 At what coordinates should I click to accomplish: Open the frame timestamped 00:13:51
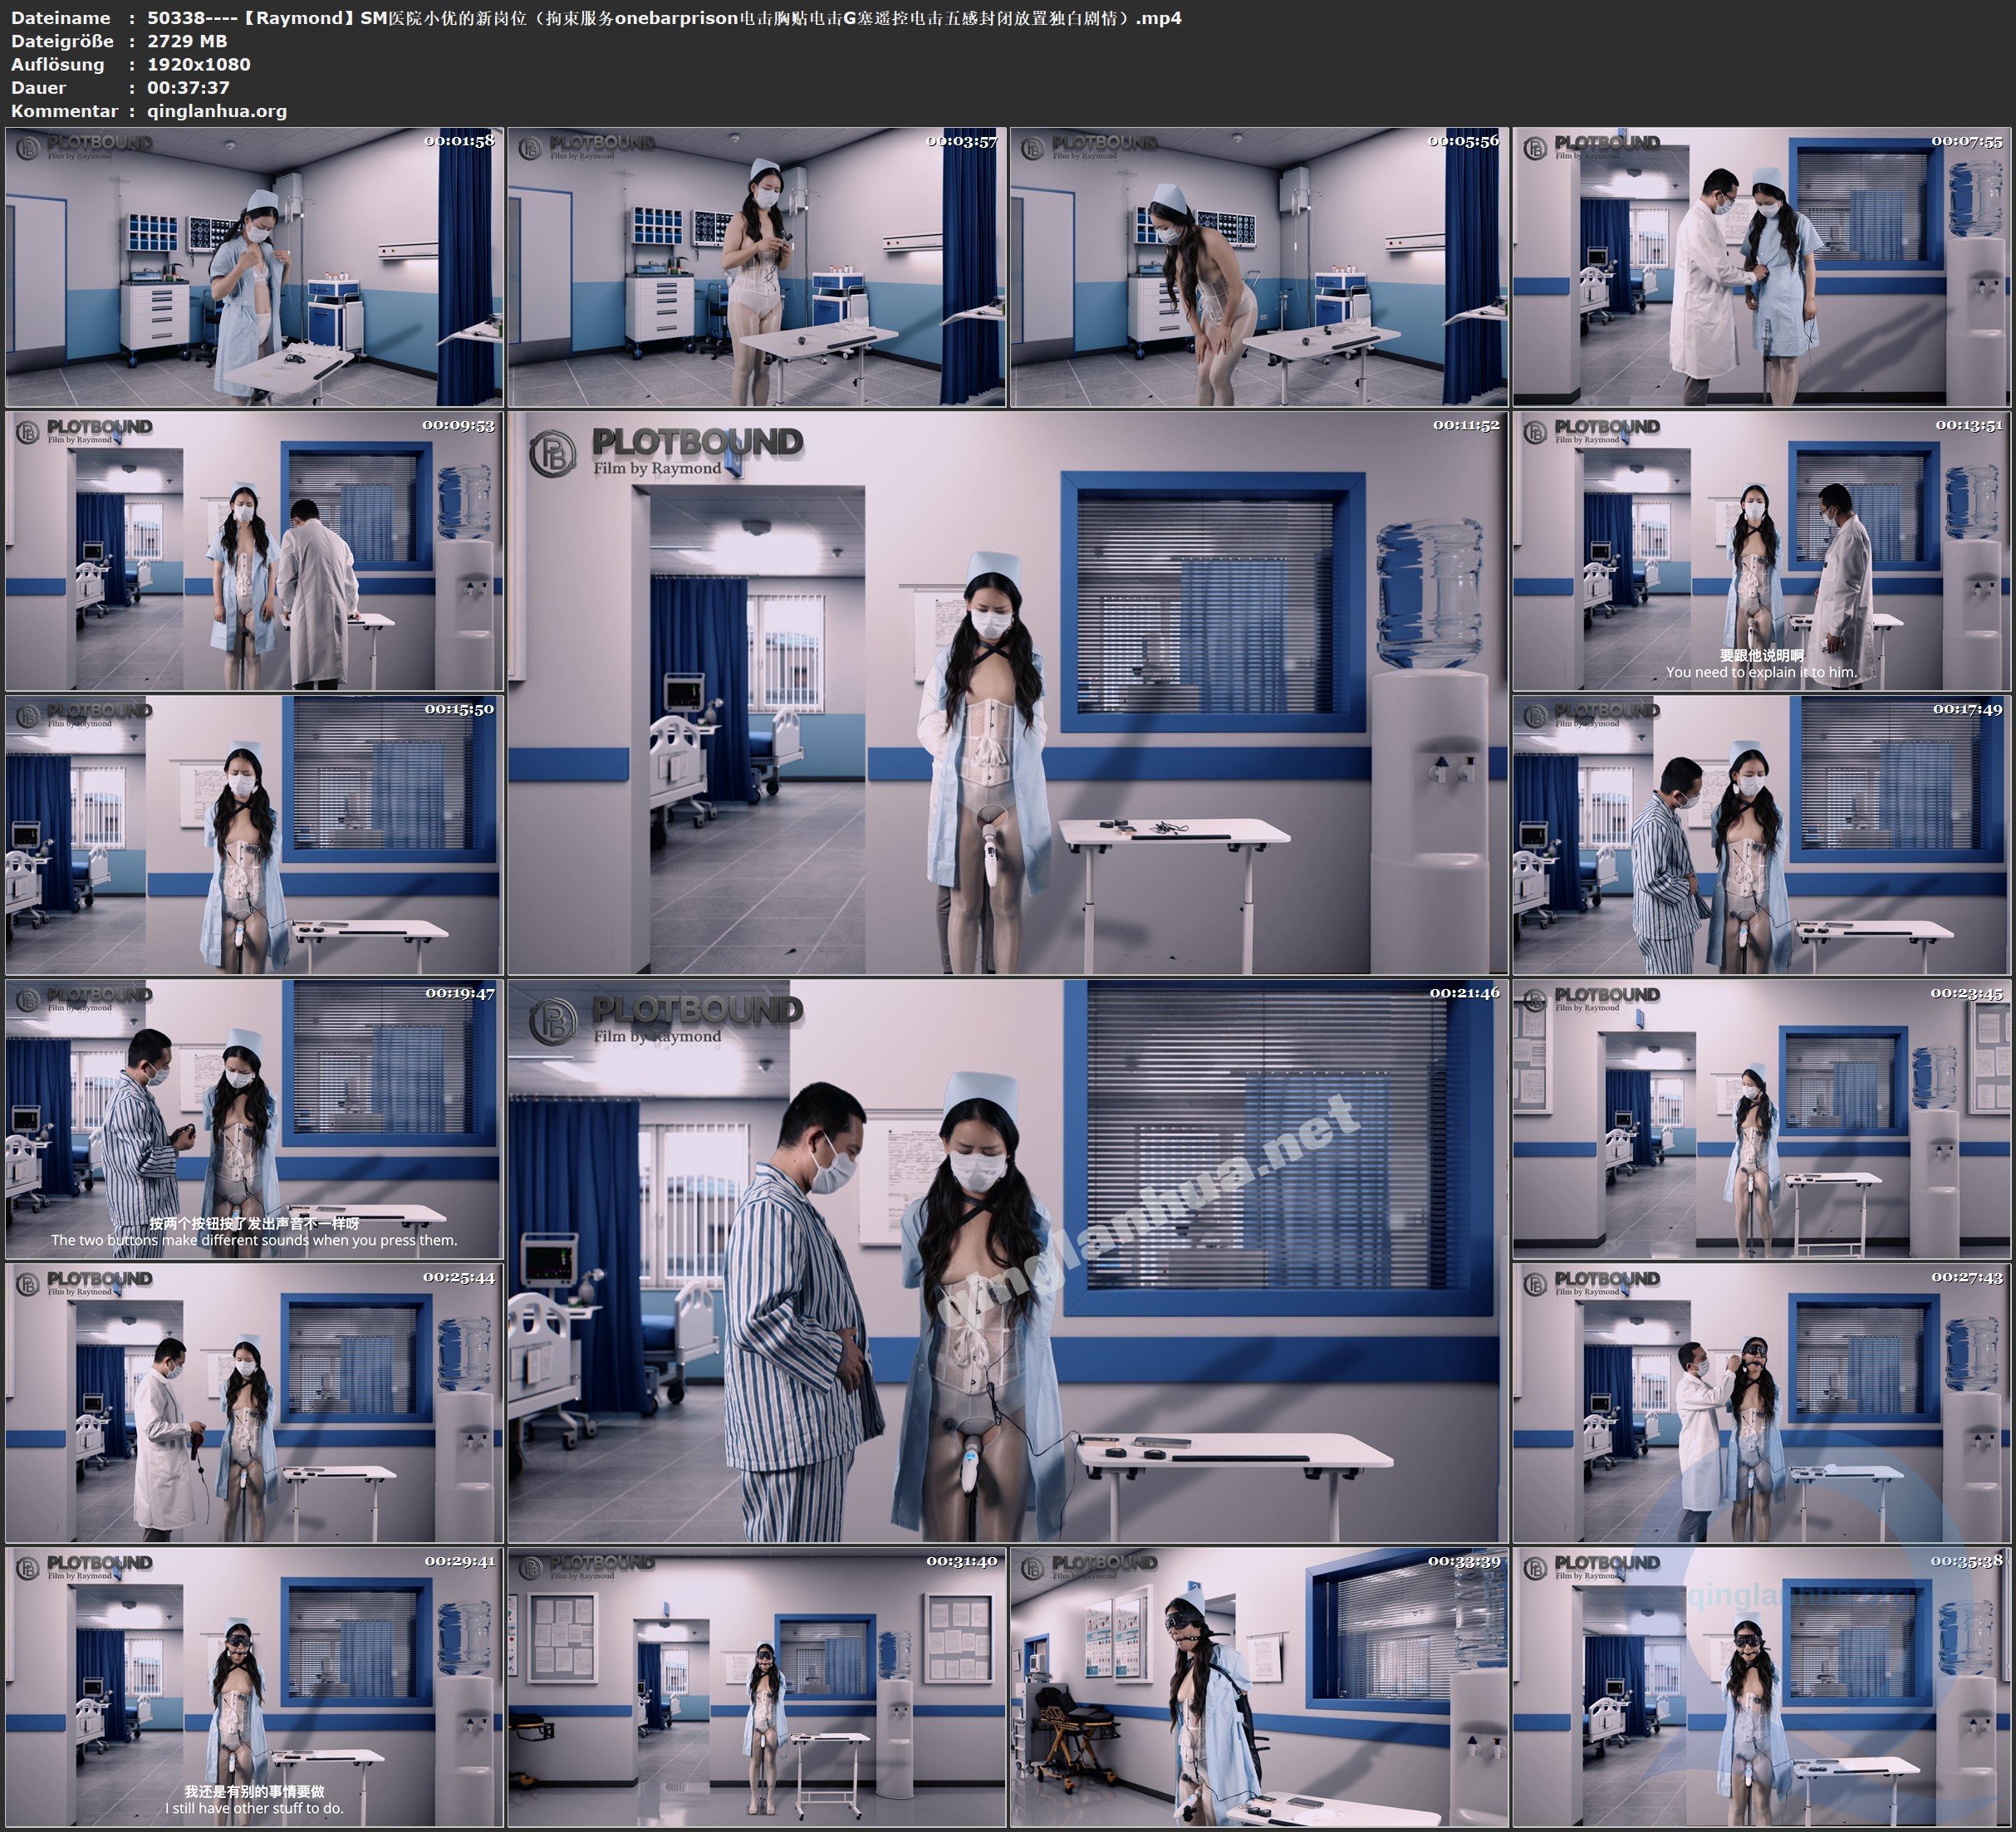1762,550
